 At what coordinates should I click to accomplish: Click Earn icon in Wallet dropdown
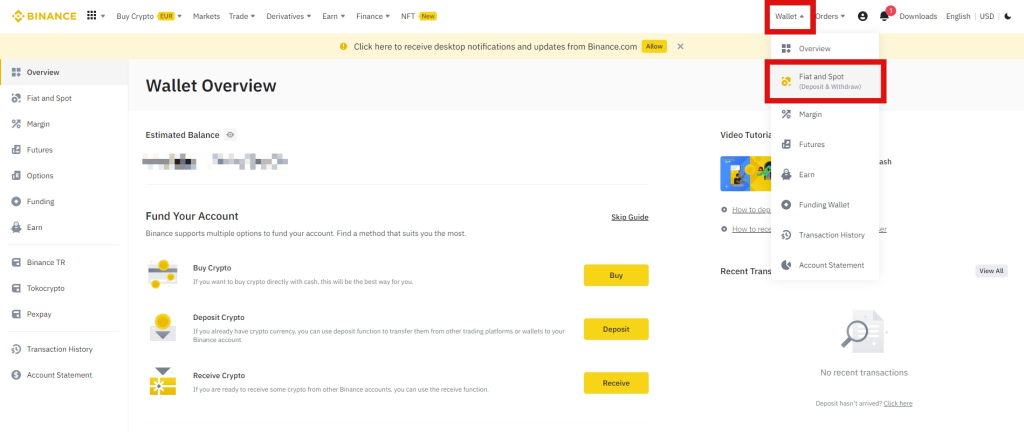pos(786,175)
